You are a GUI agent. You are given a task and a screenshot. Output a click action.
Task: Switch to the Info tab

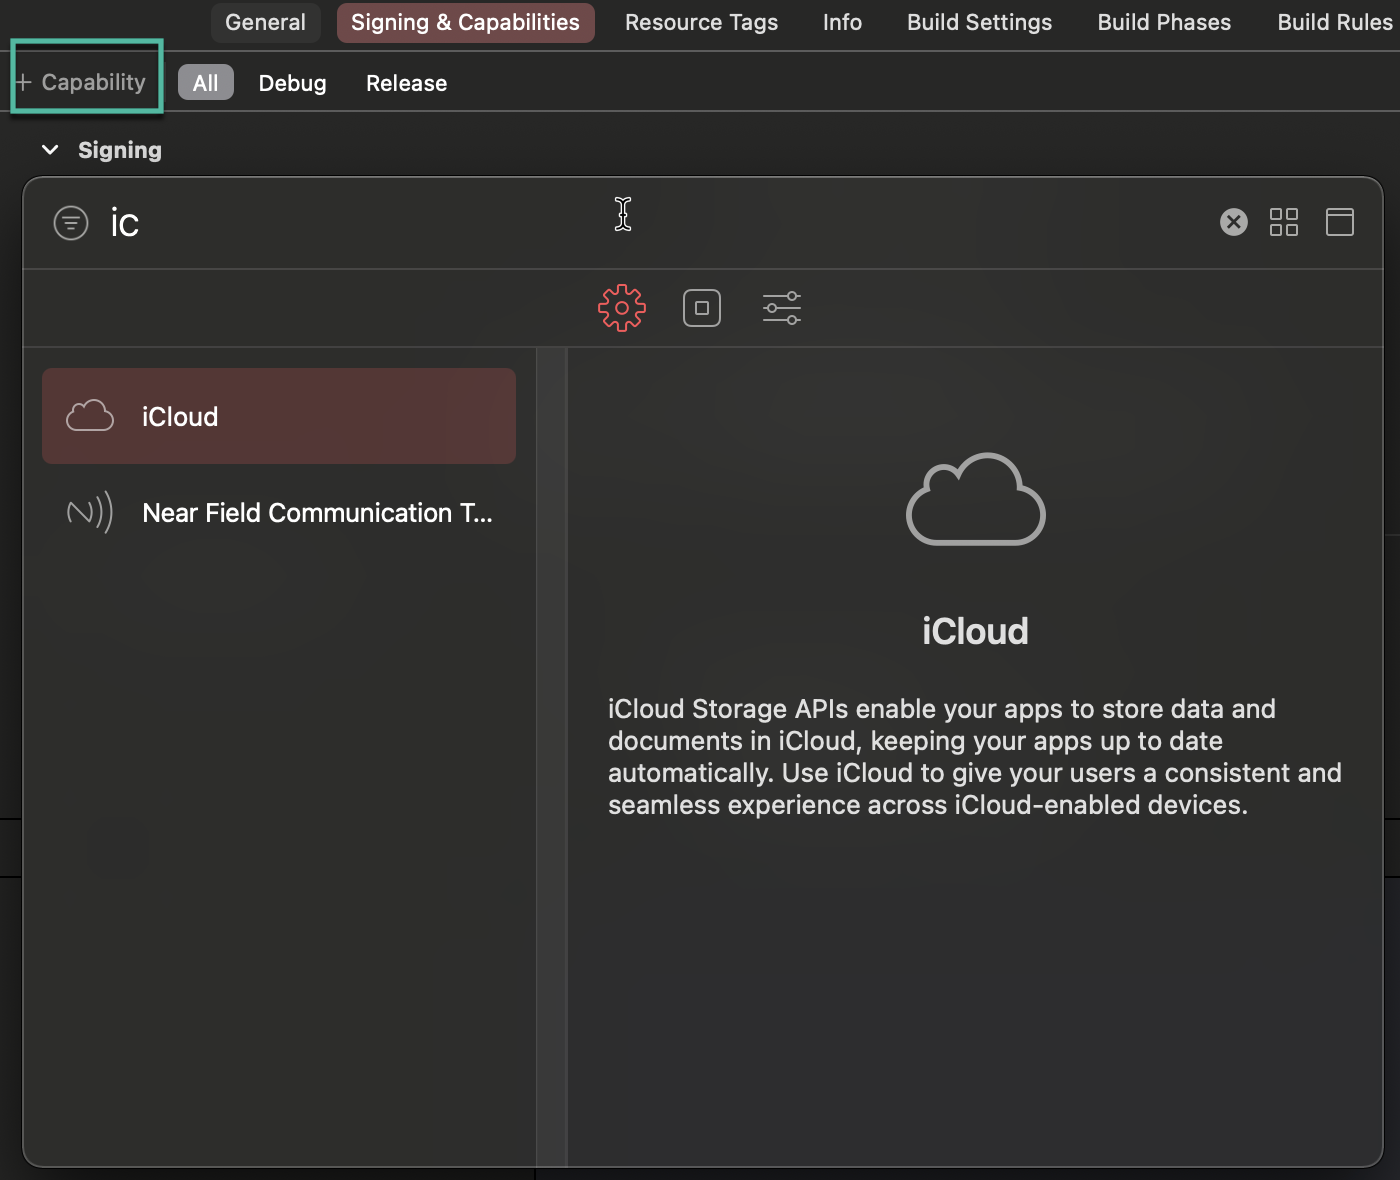click(x=841, y=22)
